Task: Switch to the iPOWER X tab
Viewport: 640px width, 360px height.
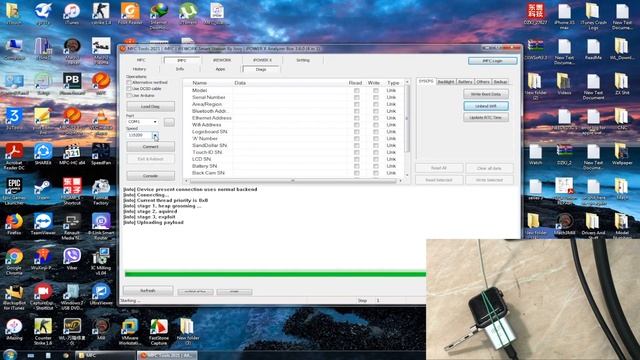Action: [262, 60]
